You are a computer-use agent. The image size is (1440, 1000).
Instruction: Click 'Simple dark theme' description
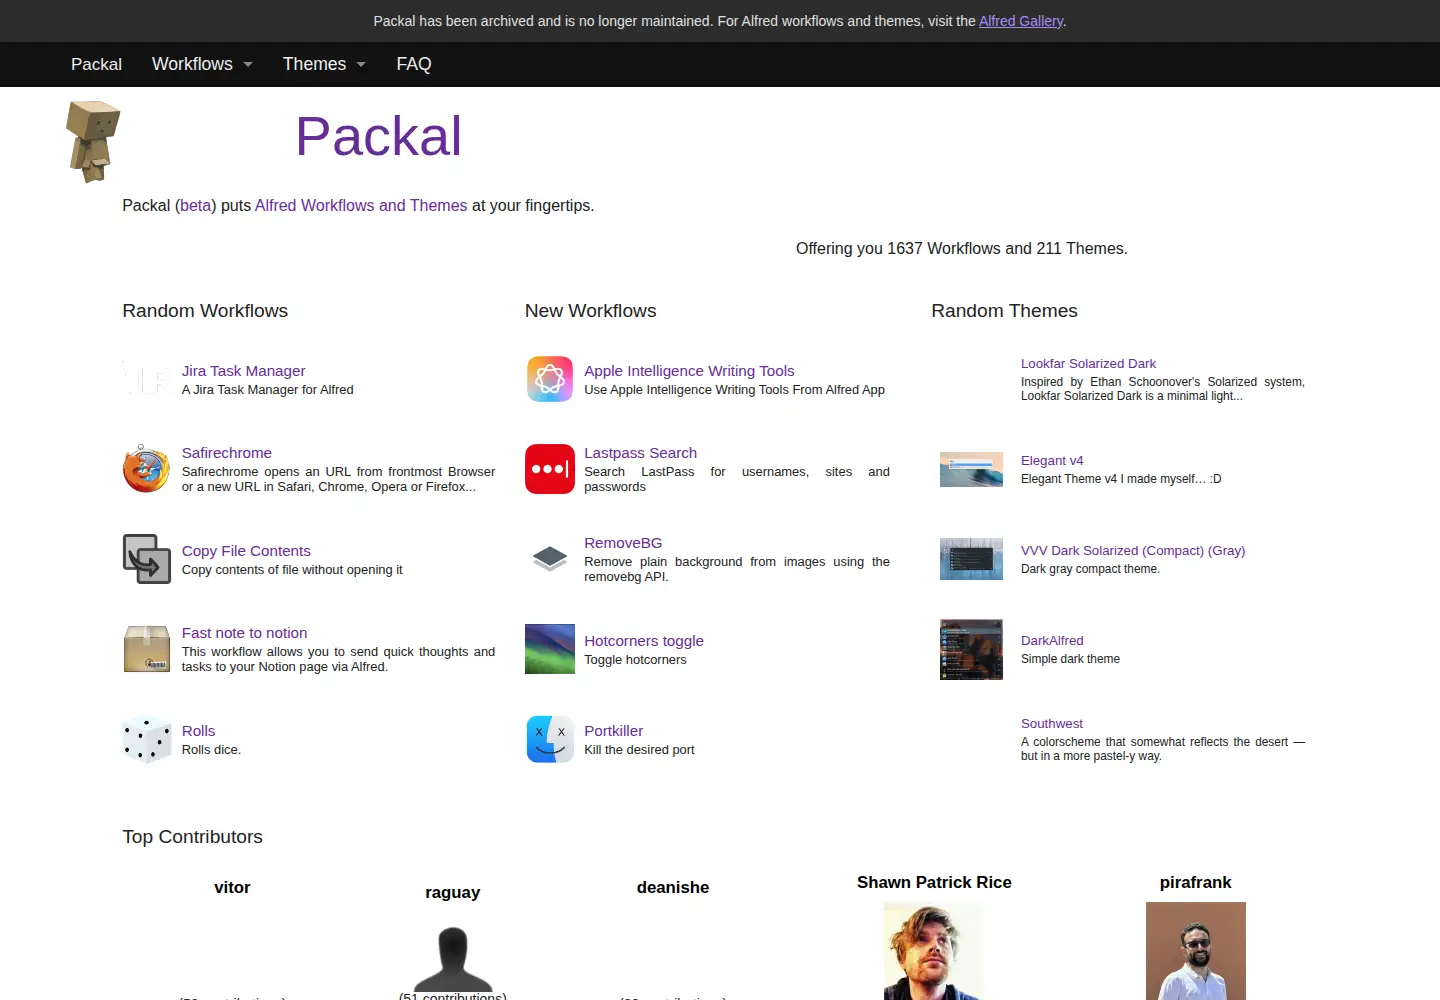(1070, 659)
